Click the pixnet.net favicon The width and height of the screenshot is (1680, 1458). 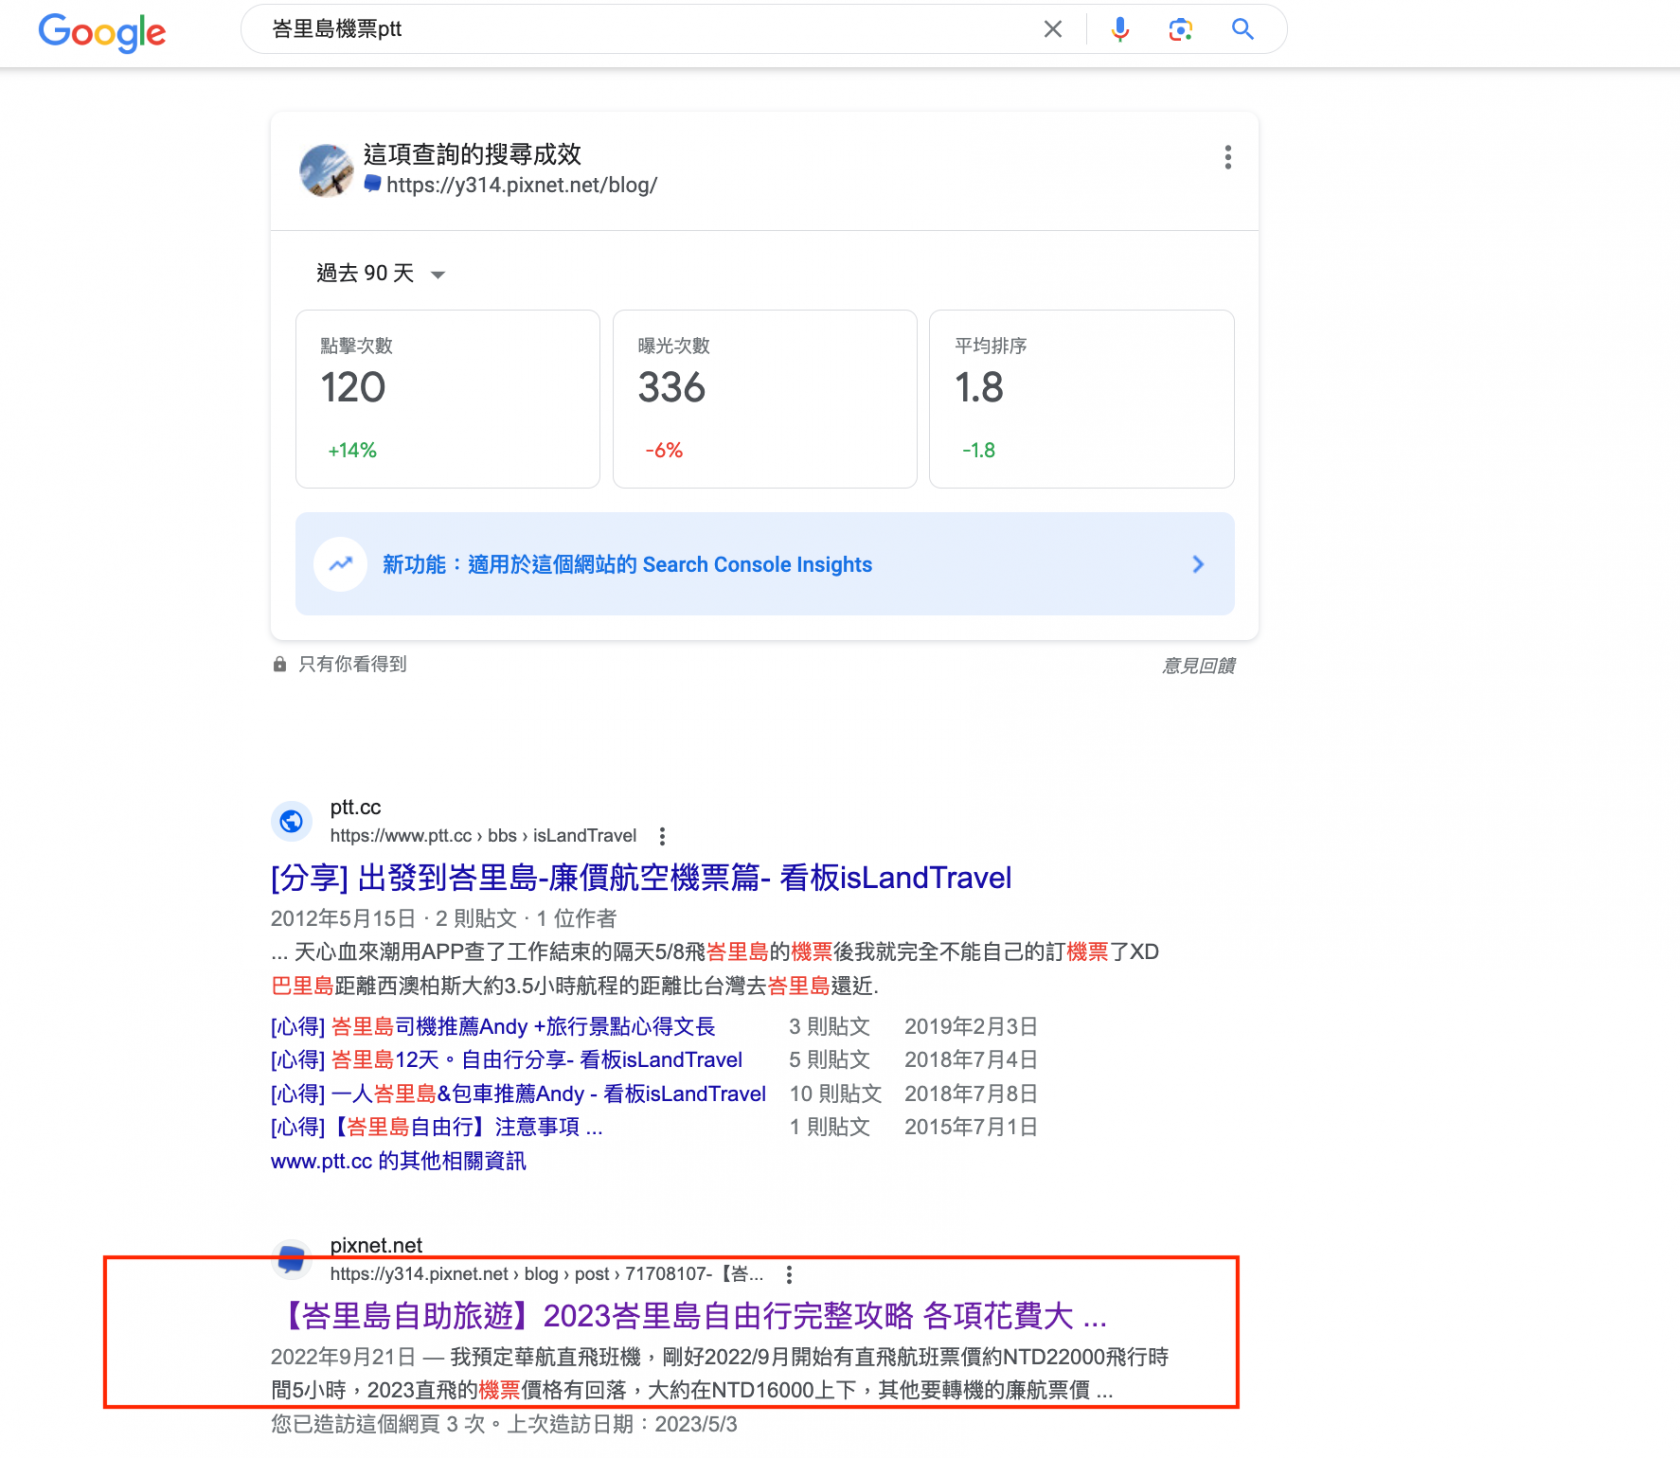[291, 1259]
